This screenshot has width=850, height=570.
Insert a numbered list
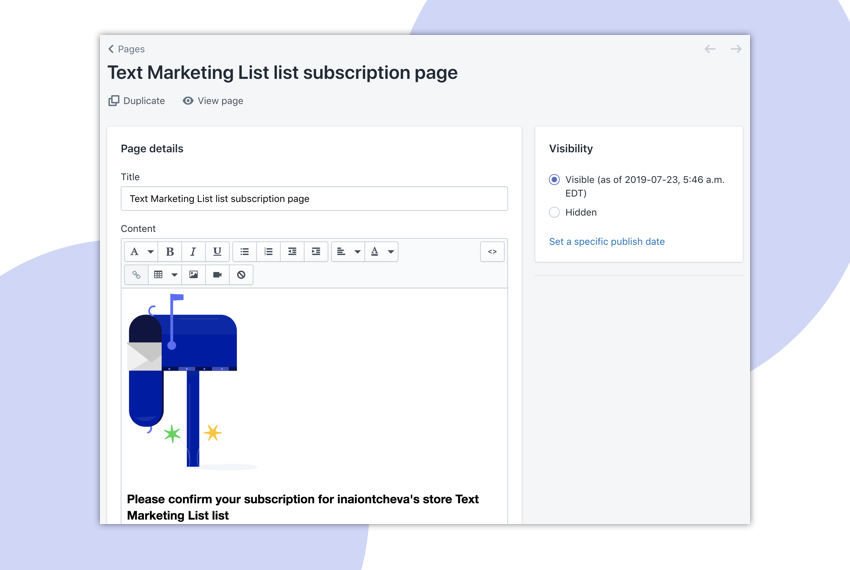click(x=268, y=252)
